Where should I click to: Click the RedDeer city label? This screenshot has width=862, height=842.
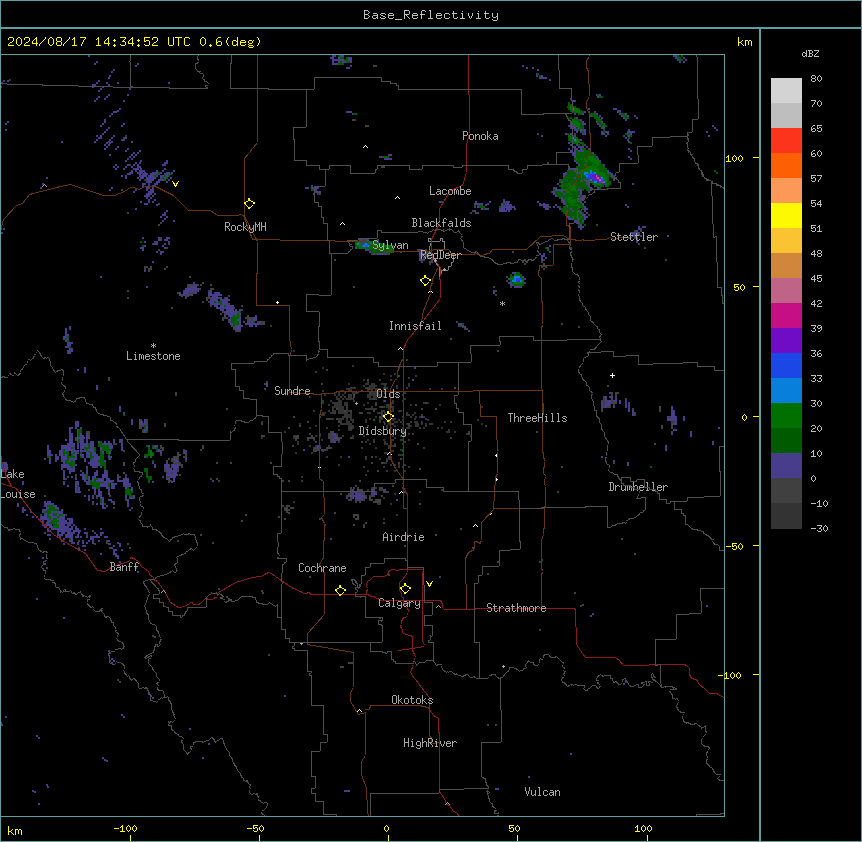440,255
